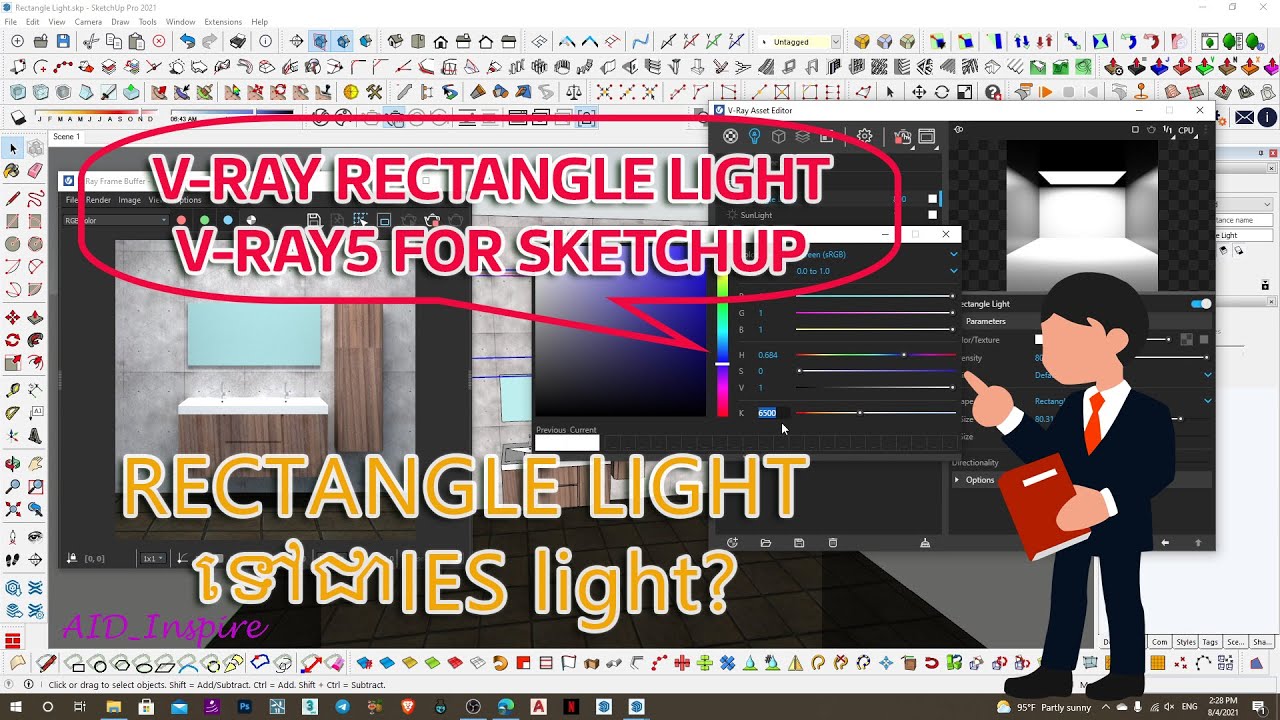Select the arrow Select tool in the left toolbar
The height and width of the screenshot is (720, 1280).
click(x=13, y=149)
